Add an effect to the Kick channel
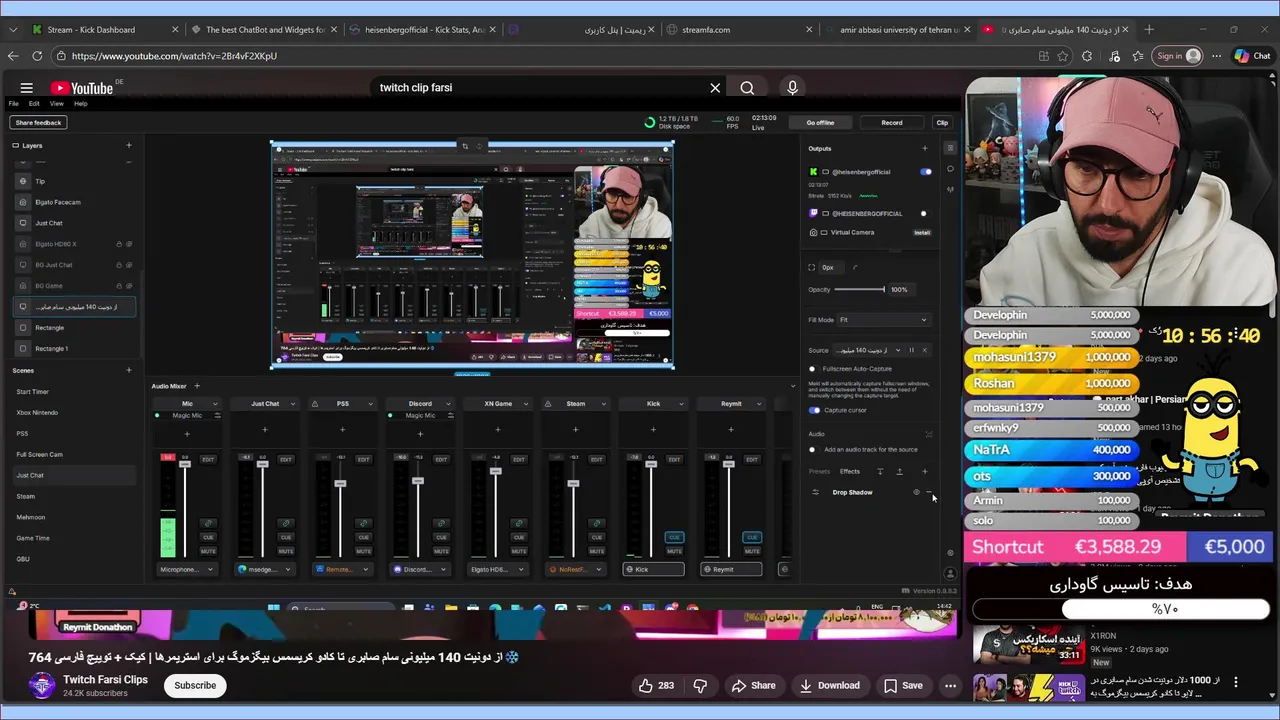Screen dimensions: 1280x720 (x=653, y=430)
